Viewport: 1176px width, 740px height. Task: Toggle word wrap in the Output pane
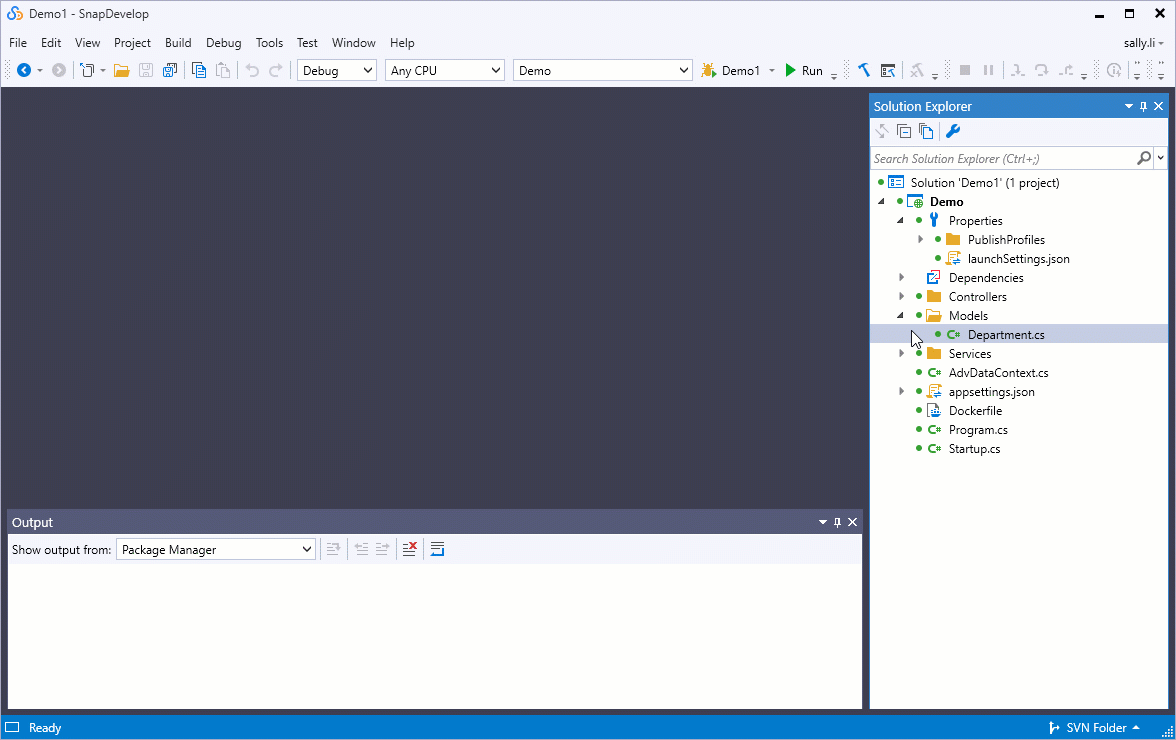(x=437, y=550)
